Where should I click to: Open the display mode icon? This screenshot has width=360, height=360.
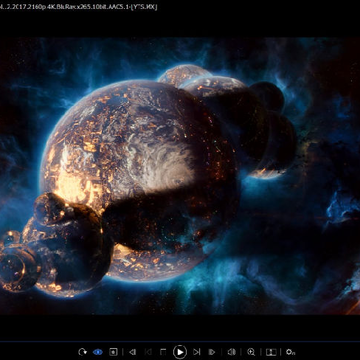coord(271,352)
